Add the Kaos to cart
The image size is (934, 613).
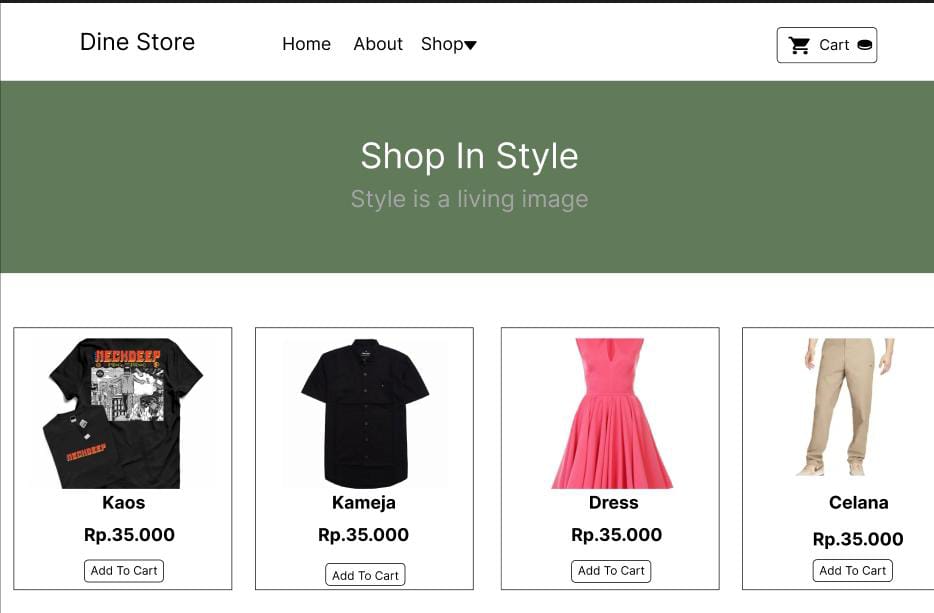click(124, 571)
